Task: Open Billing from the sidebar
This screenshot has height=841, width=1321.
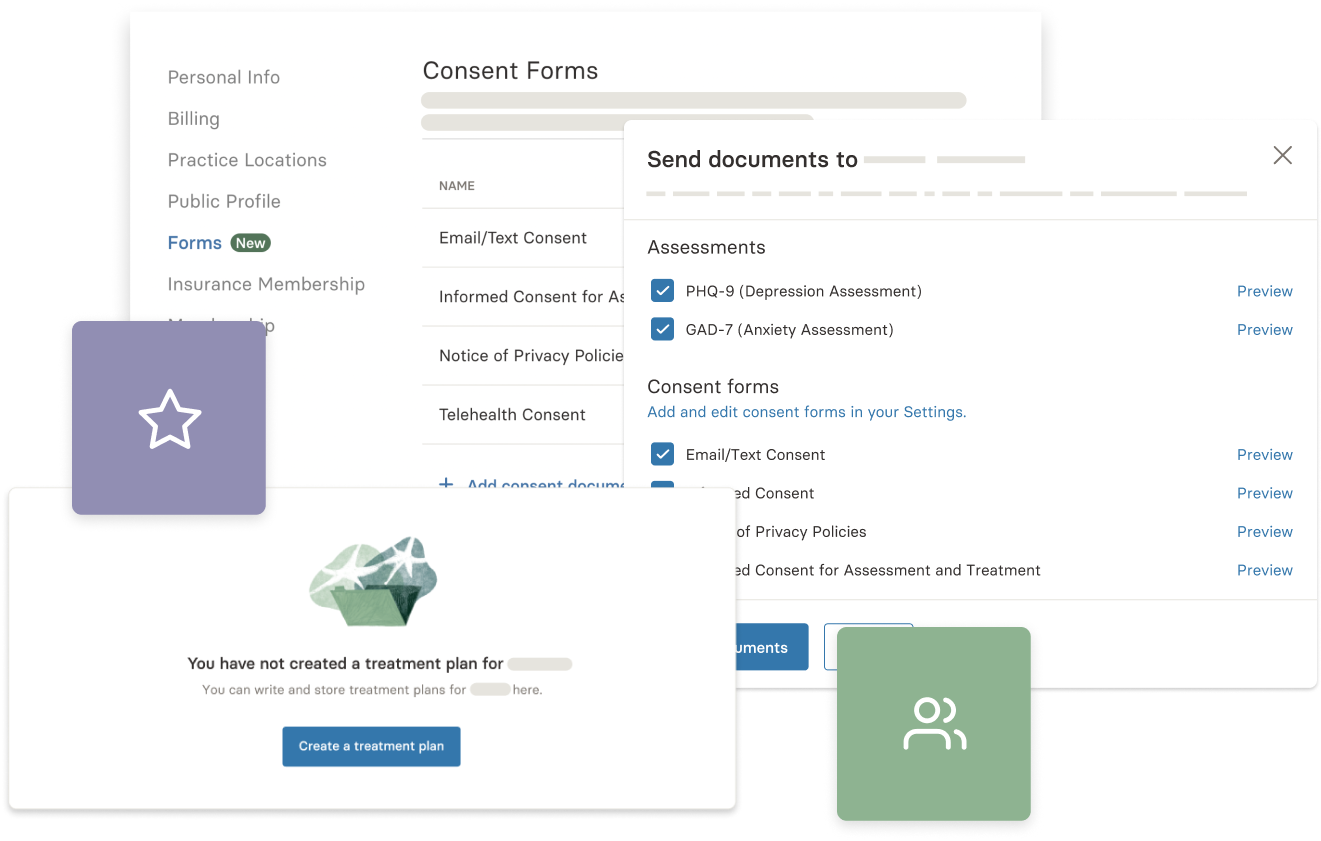Action: click(x=193, y=118)
